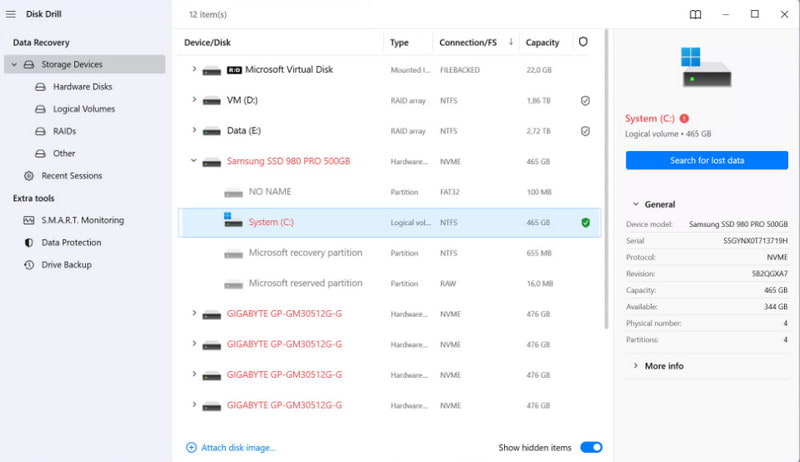Open the RAIDs category
This screenshot has width=800, height=462.
(64, 131)
